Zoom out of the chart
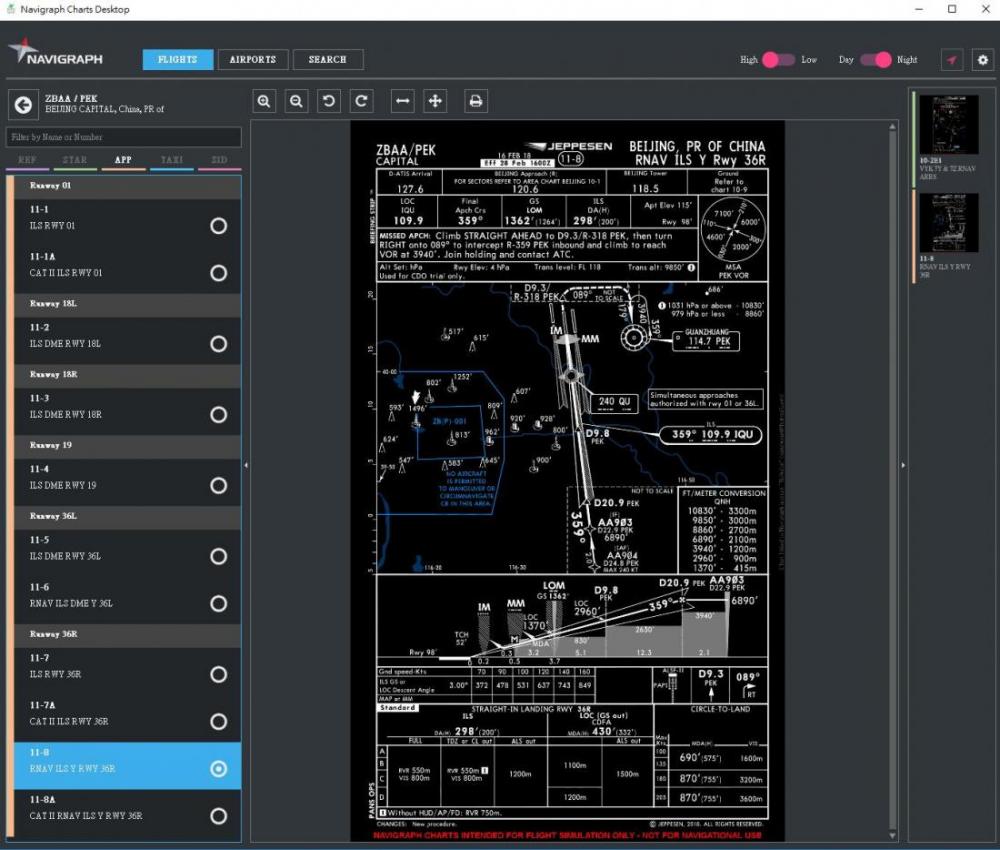The height and width of the screenshot is (850, 1000). [x=296, y=101]
